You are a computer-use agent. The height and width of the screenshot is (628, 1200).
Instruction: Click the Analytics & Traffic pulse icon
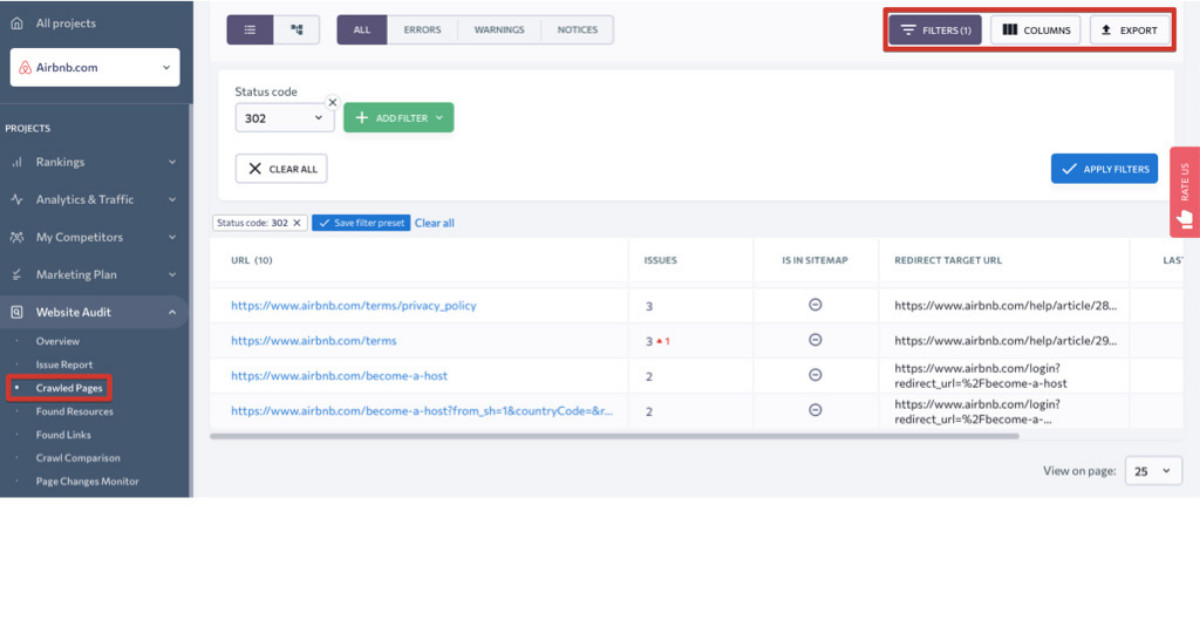click(x=17, y=200)
